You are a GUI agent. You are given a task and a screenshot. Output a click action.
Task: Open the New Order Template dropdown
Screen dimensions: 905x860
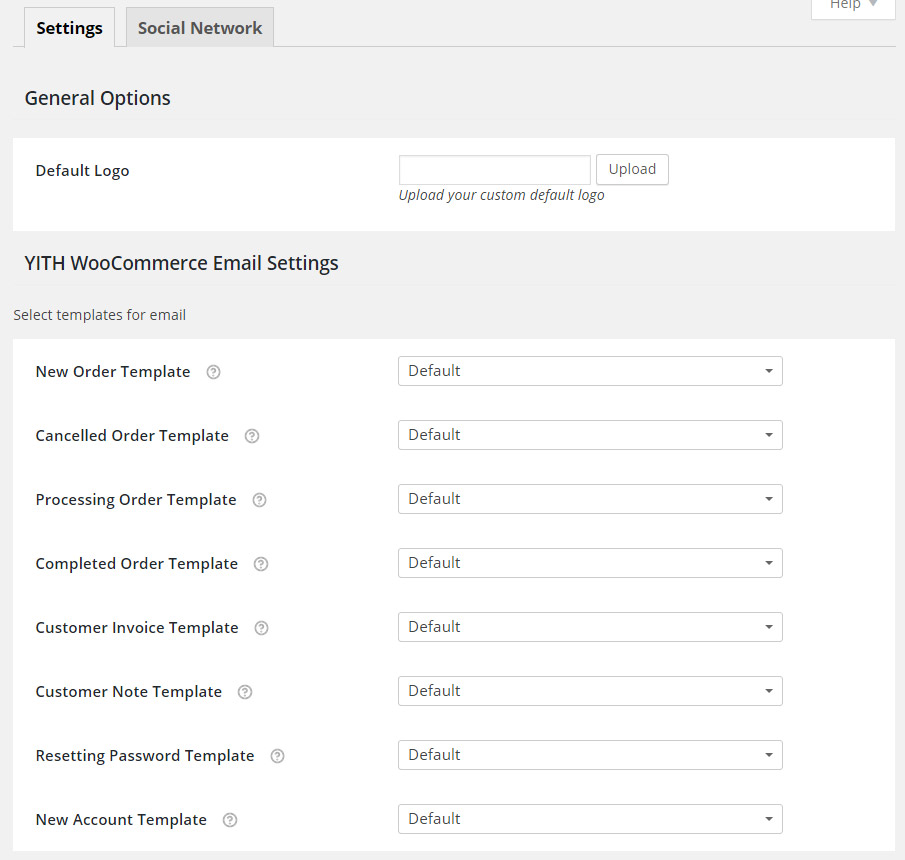pos(590,371)
